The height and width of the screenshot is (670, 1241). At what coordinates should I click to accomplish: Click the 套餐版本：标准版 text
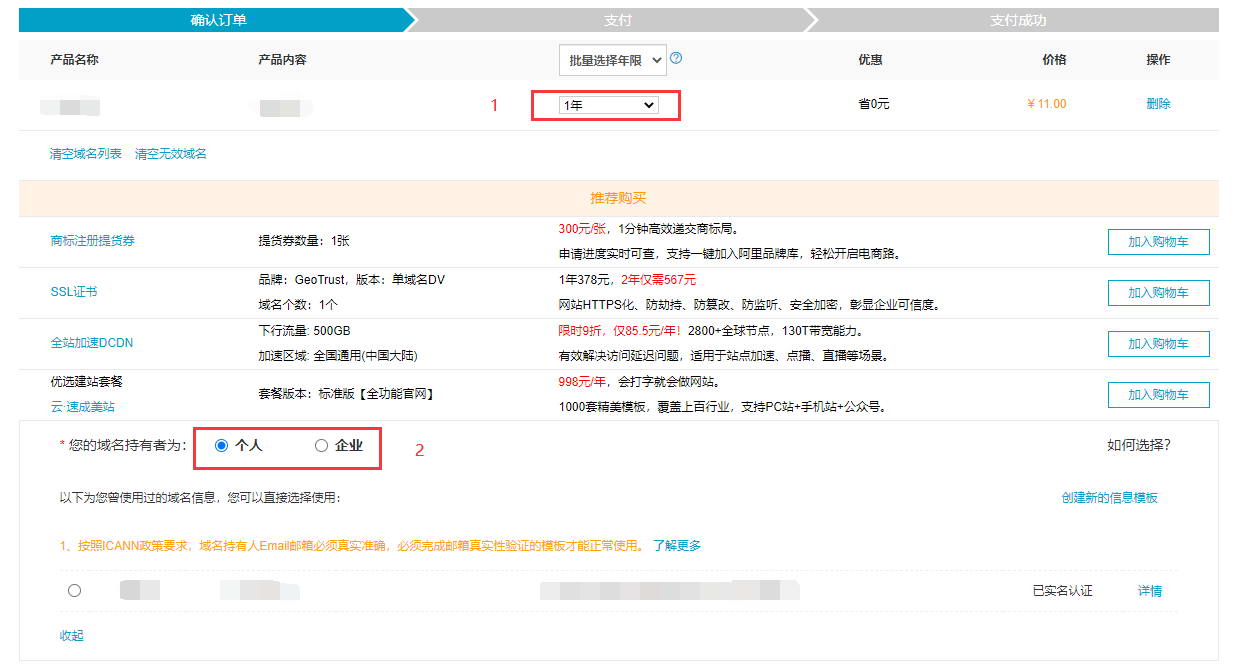point(346,394)
